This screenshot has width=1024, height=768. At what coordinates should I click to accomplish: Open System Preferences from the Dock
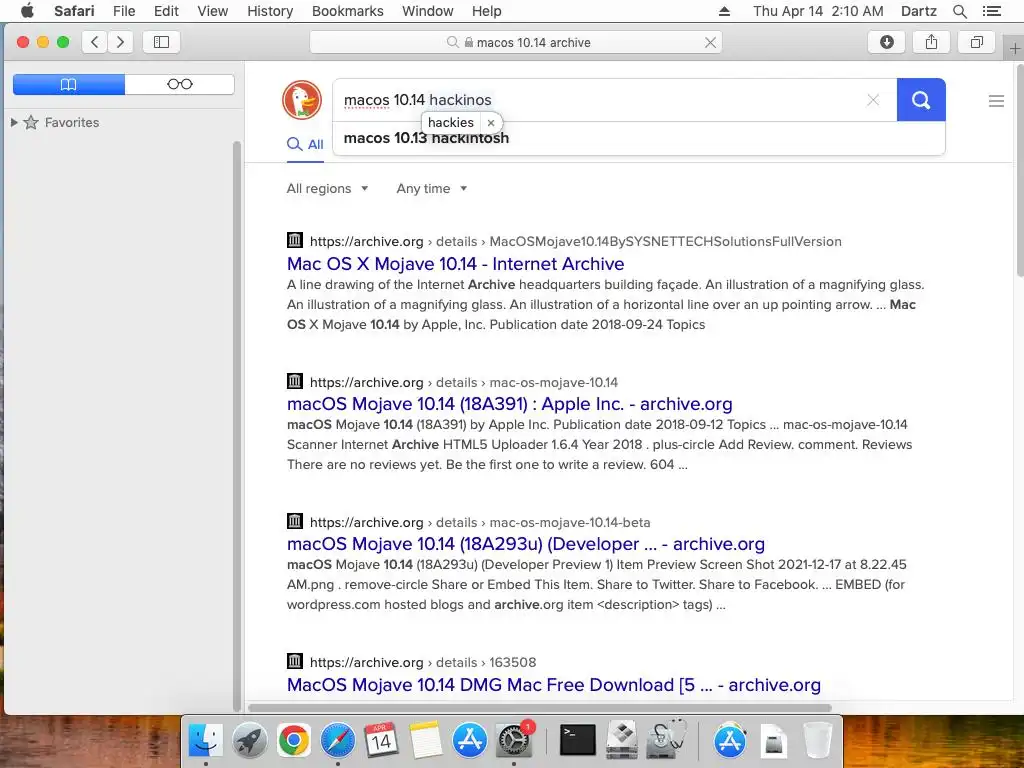(x=514, y=740)
